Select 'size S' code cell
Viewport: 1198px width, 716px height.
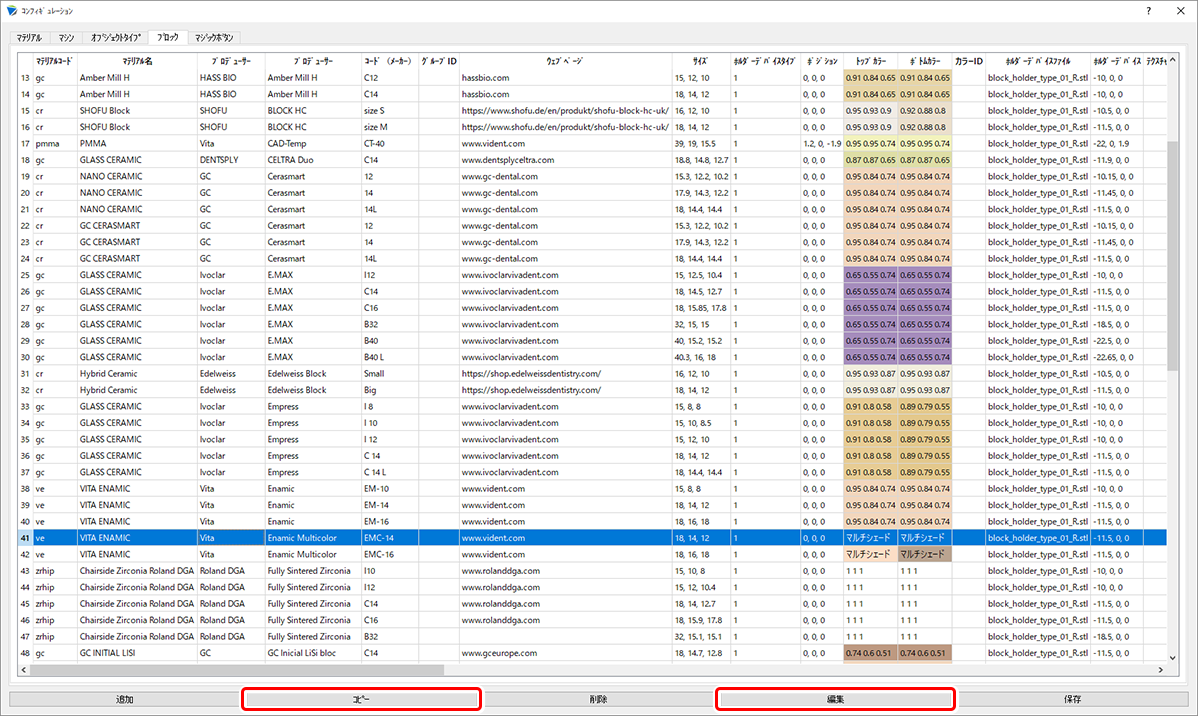(x=390, y=111)
